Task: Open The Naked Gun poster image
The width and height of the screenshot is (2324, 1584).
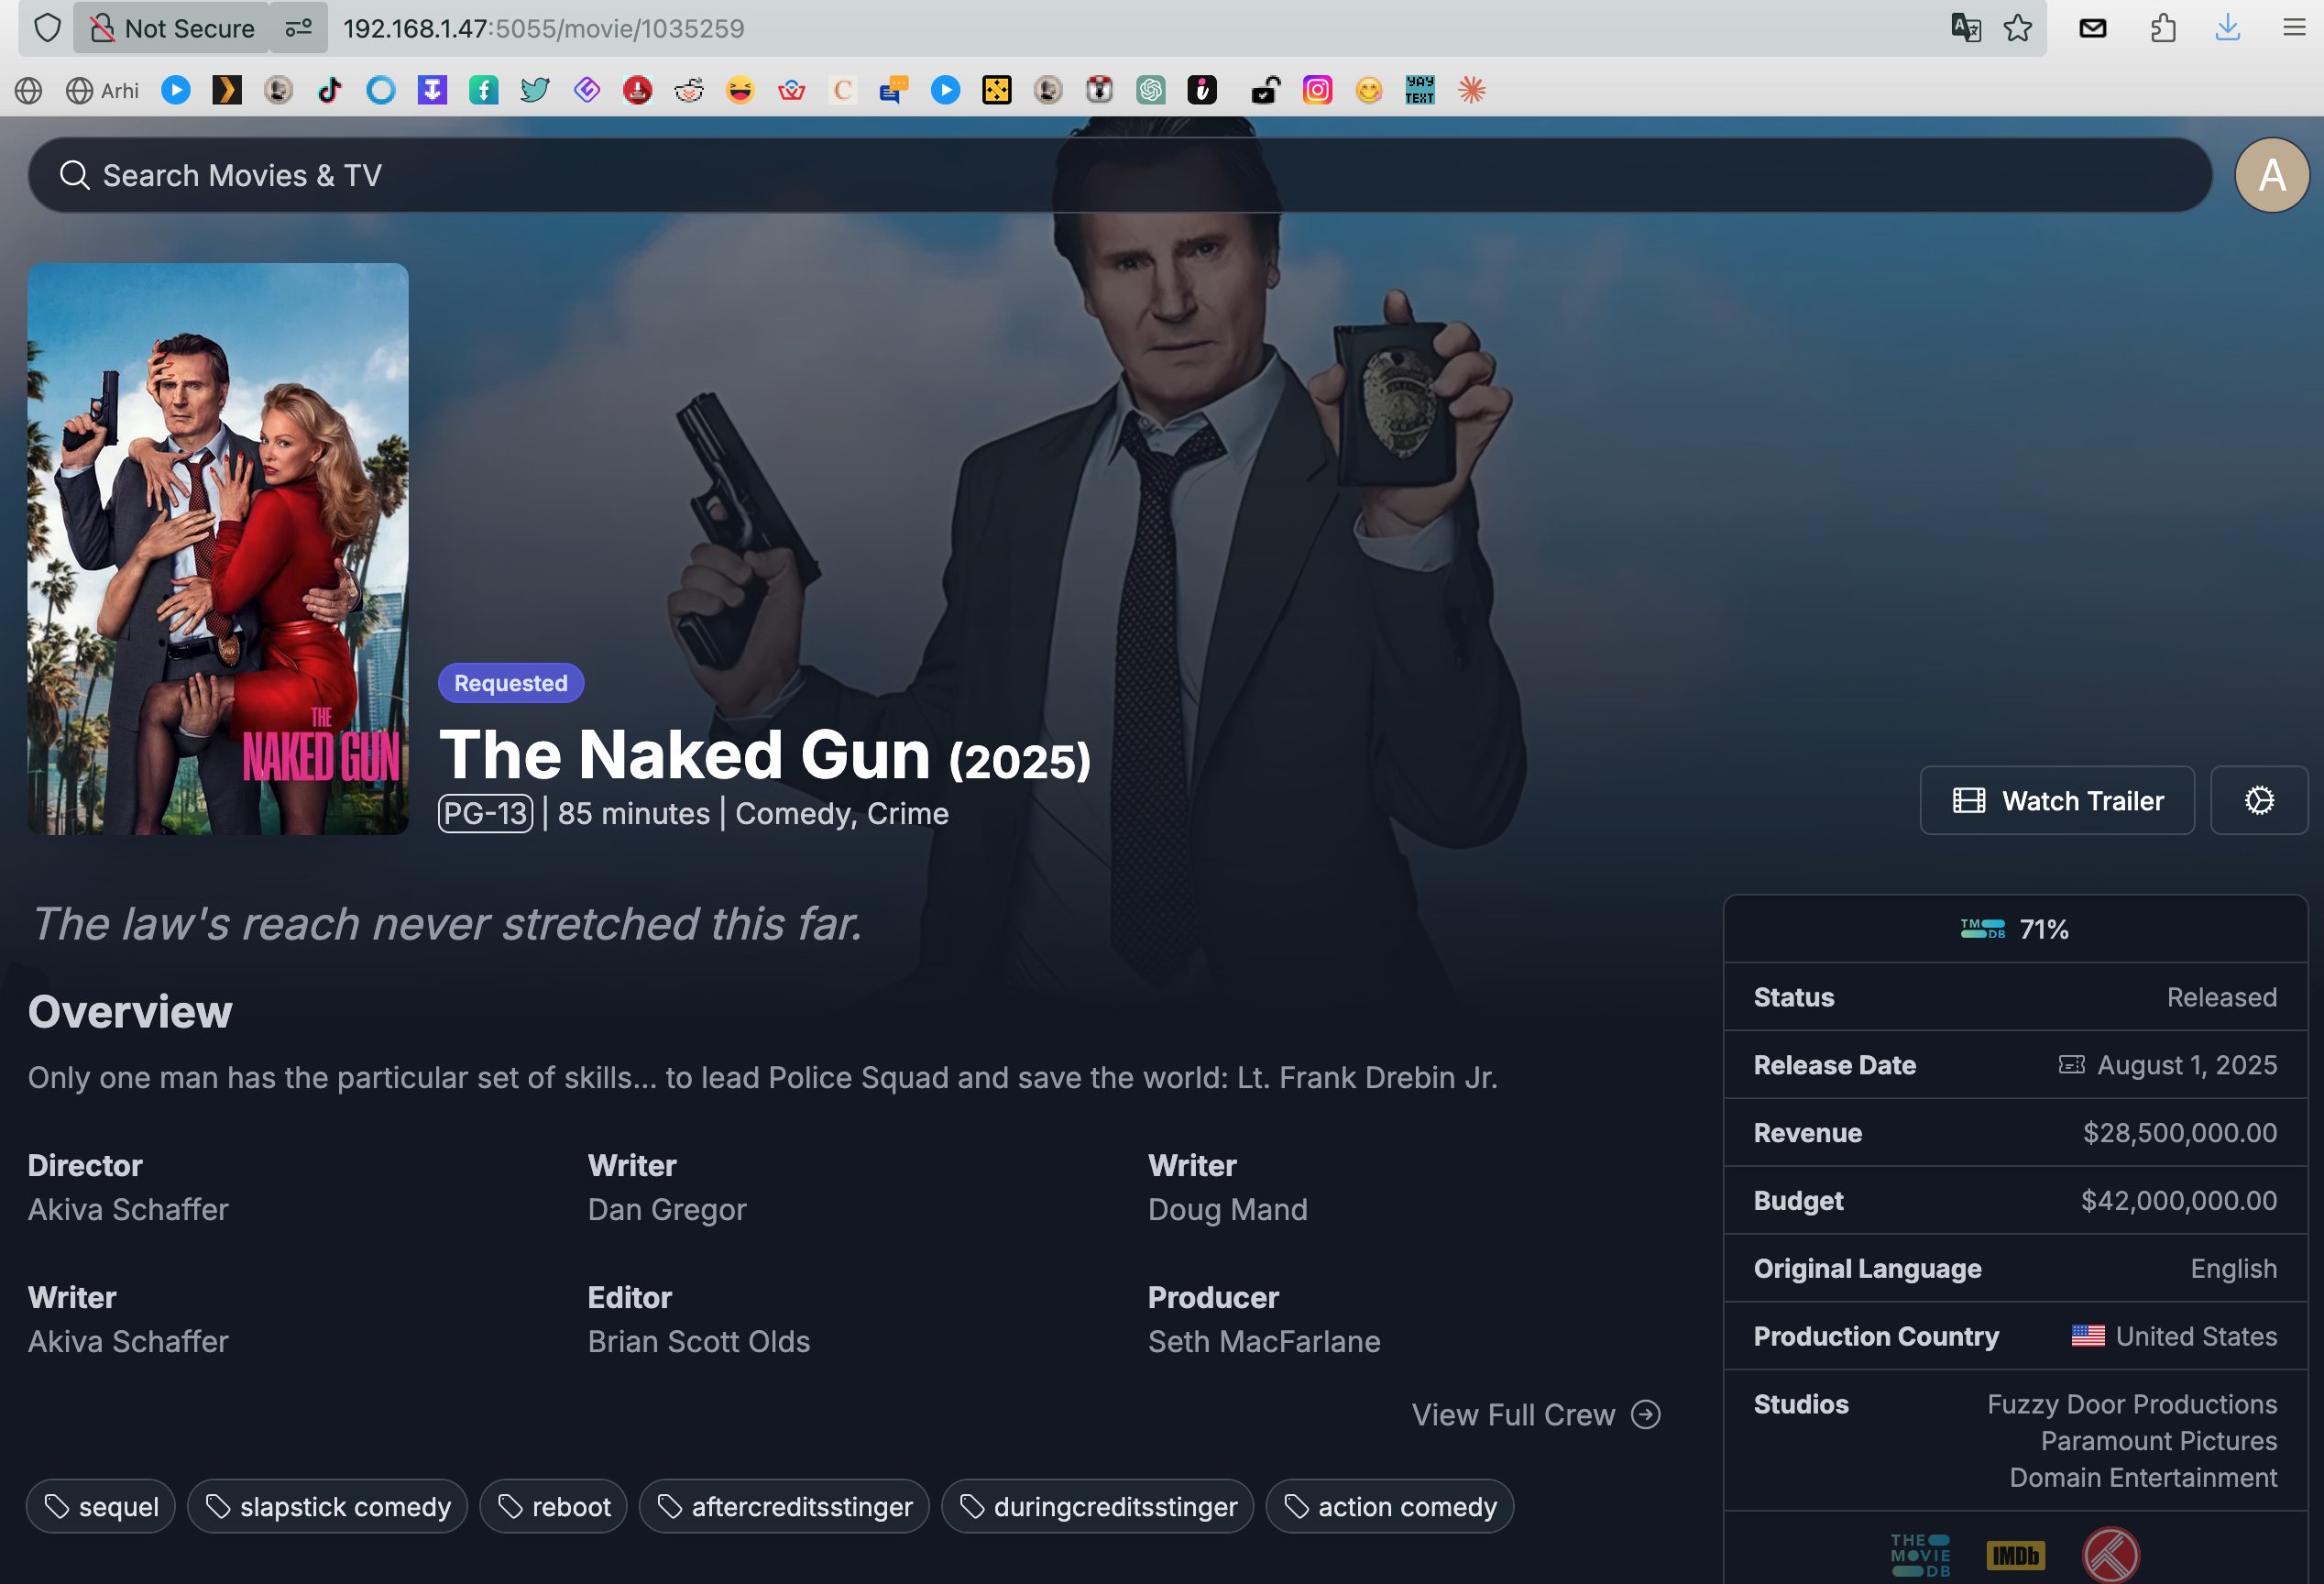Action: 218,549
